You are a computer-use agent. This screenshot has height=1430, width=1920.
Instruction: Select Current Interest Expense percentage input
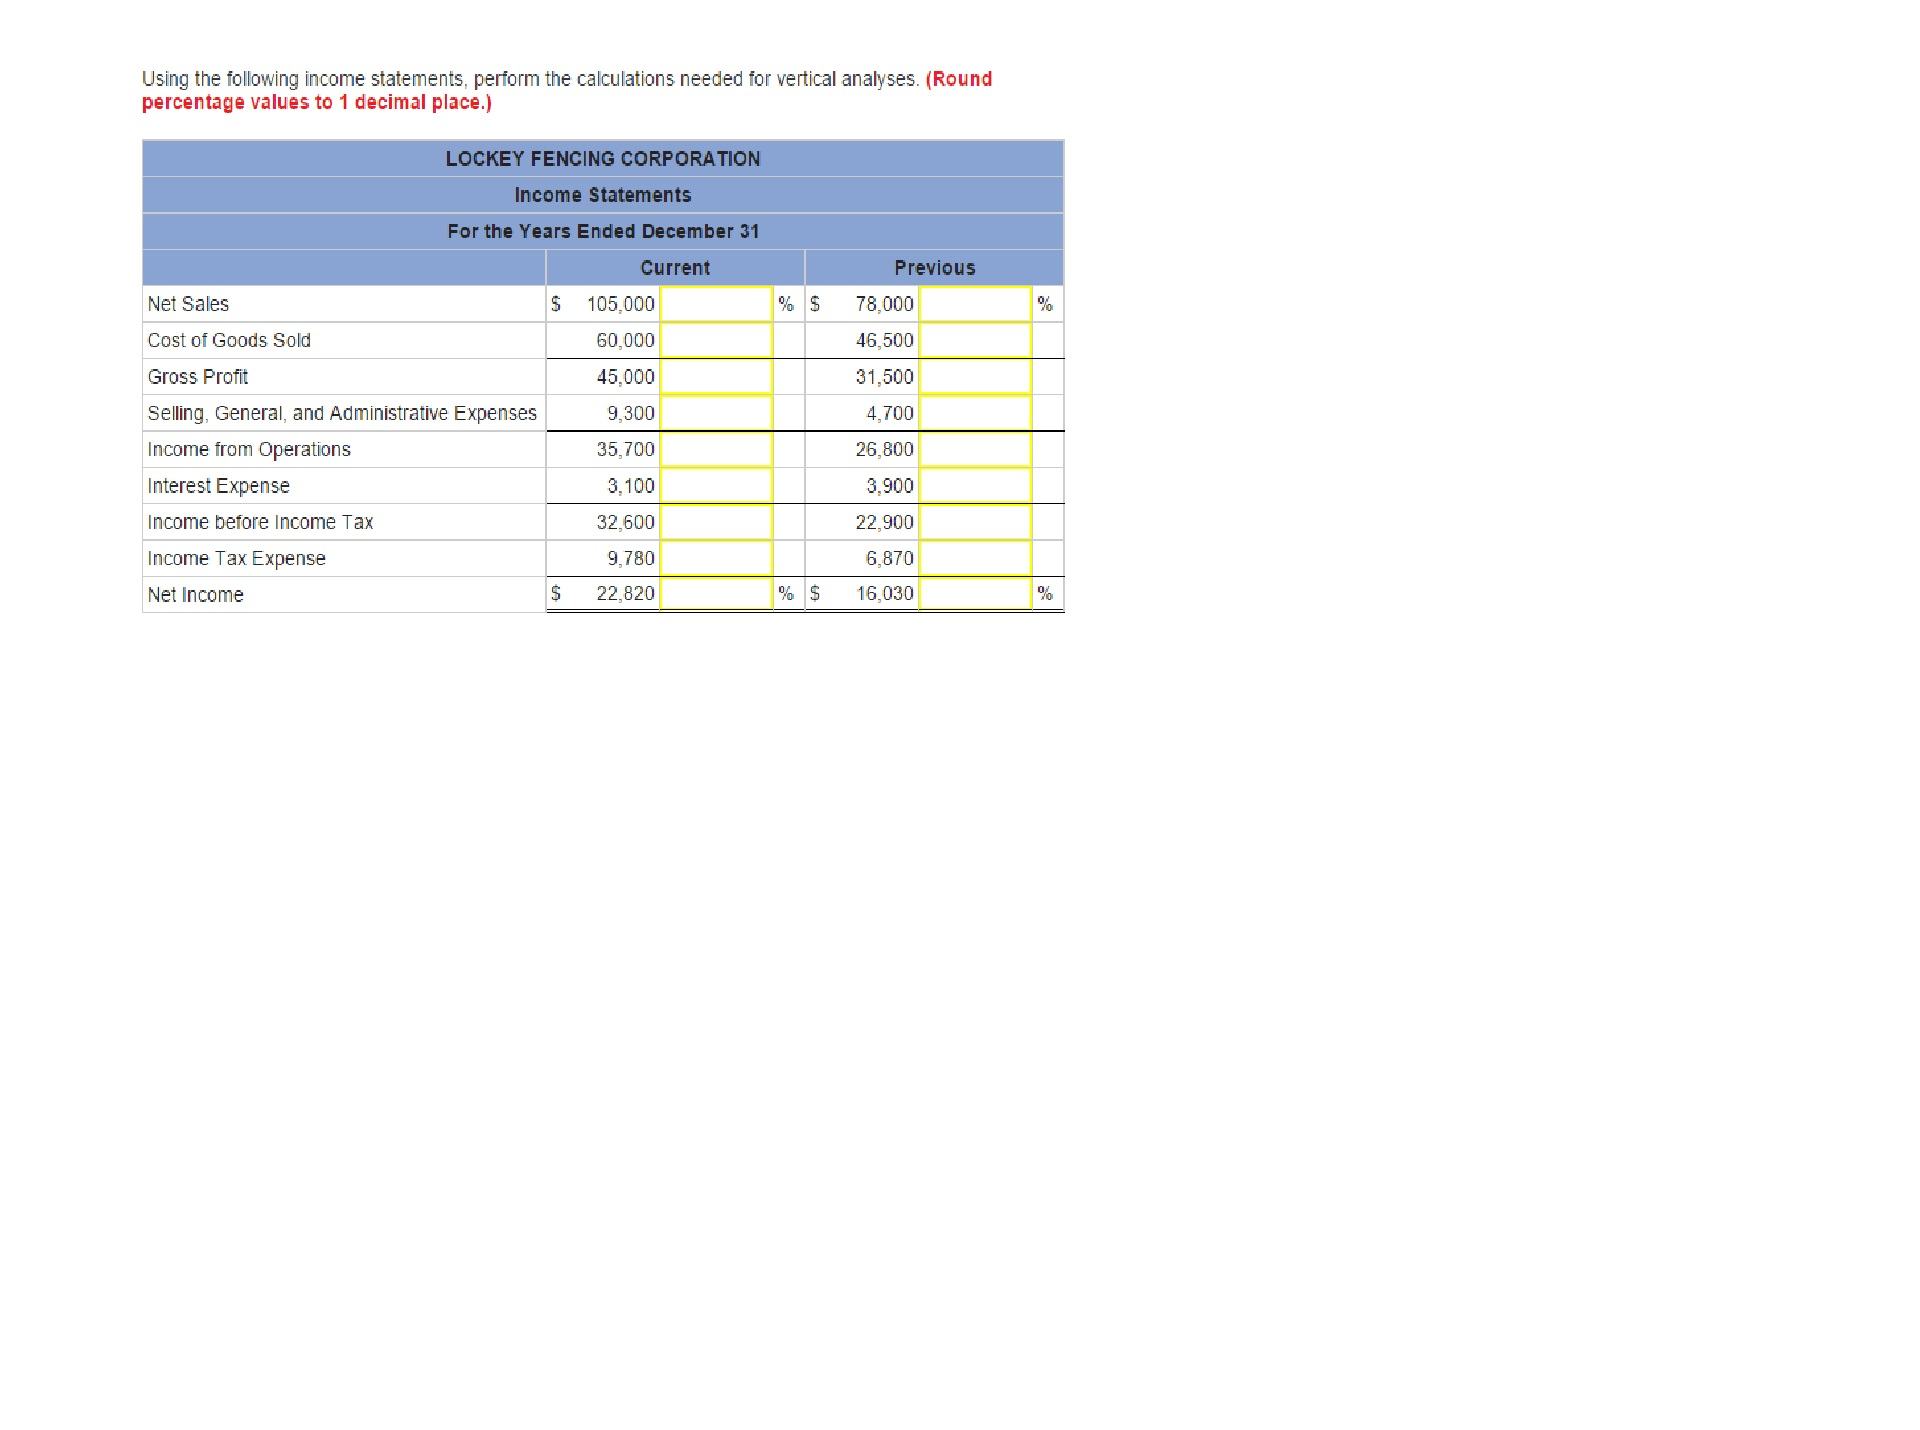(716, 486)
